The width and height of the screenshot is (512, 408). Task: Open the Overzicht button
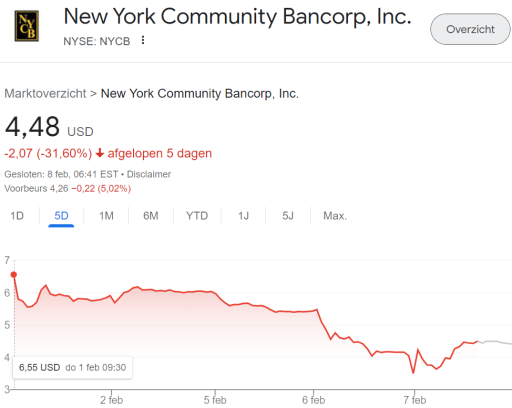point(470,29)
